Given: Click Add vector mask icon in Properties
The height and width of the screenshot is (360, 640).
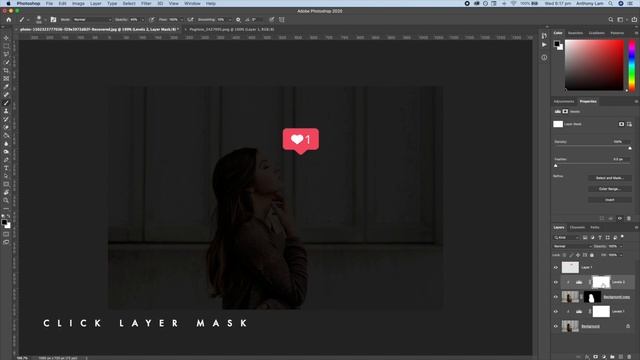Looking at the screenshot, I should pos(629,124).
